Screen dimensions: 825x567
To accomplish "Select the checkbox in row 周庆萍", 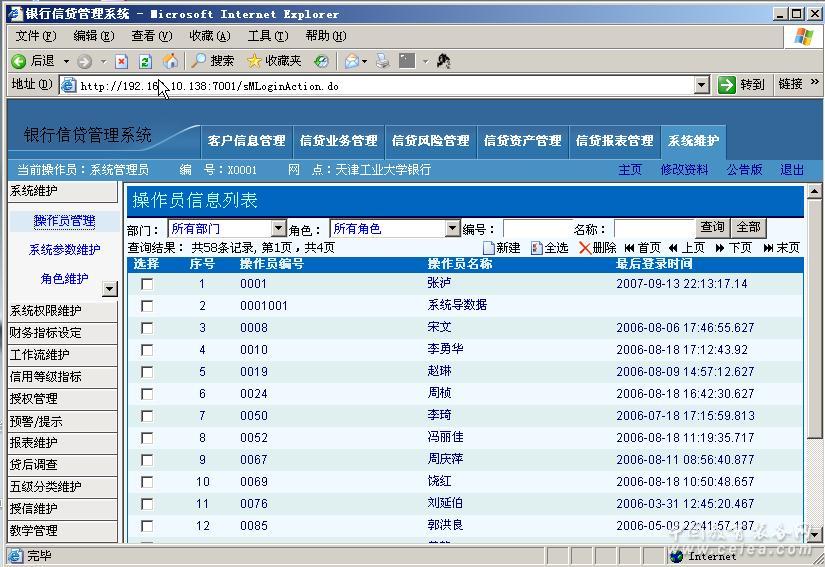I will (147, 460).
